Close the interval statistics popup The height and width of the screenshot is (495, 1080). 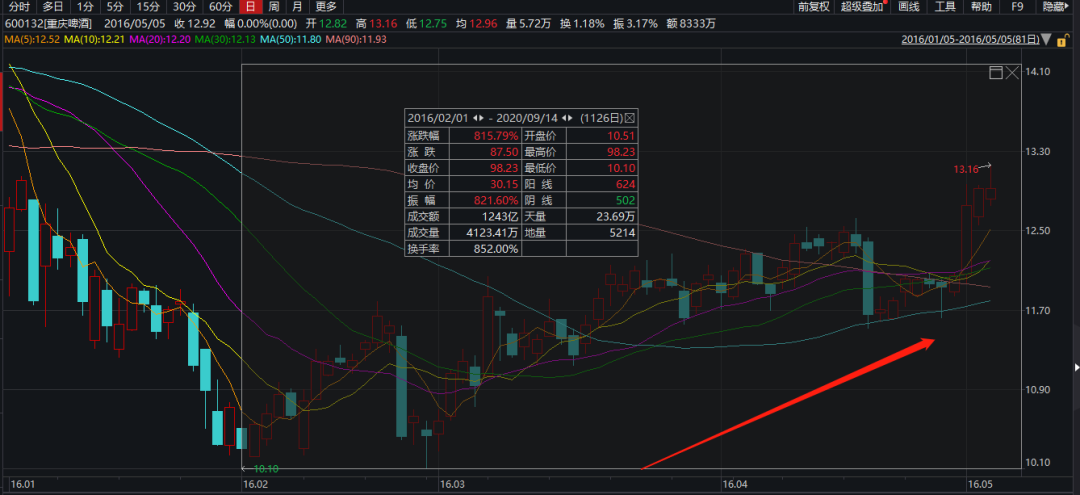point(630,117)
